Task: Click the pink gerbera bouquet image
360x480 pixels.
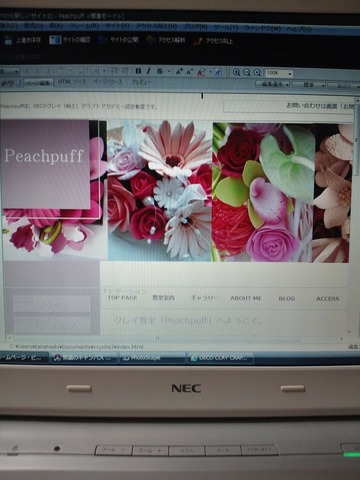Action: (160, 190)
